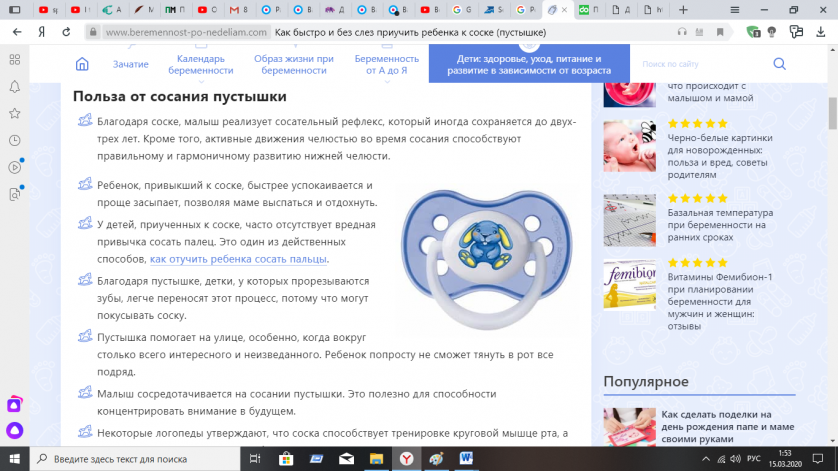The image size is (838, 471).
Task: Bookmark this page with the bookmark icon
Action: coord(720,32)
